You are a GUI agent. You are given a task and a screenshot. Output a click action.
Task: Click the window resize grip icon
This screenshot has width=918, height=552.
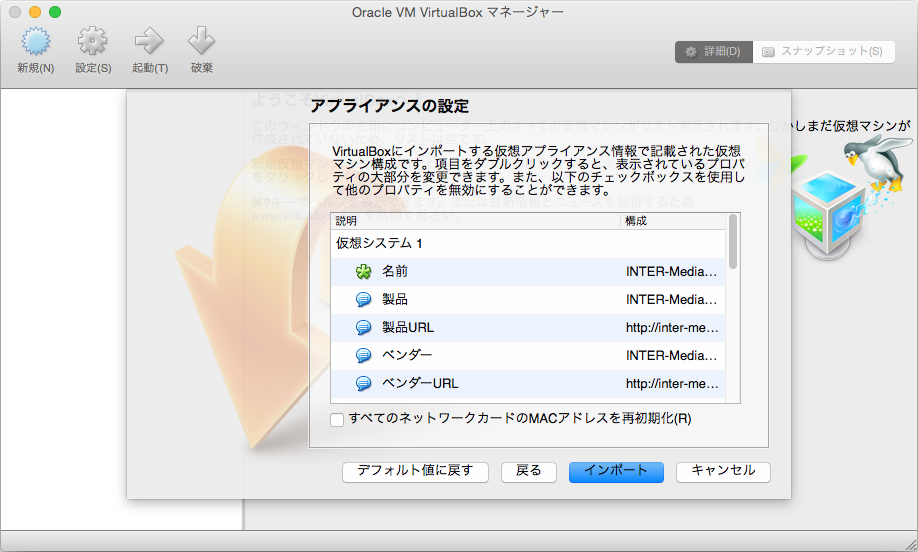click(910, 544)
